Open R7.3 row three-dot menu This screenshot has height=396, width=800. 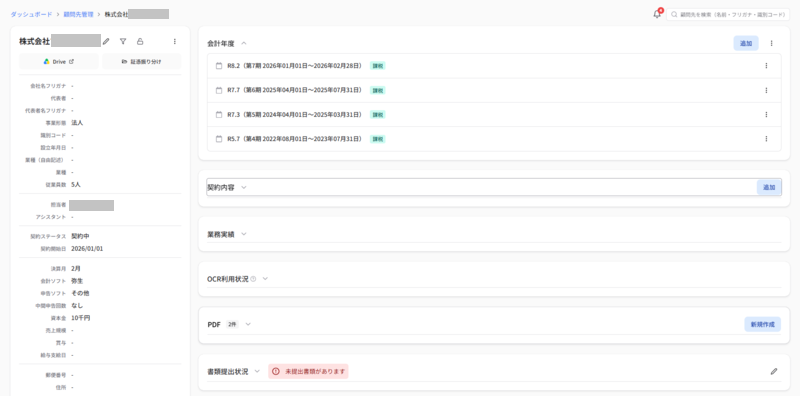[766, 114]
